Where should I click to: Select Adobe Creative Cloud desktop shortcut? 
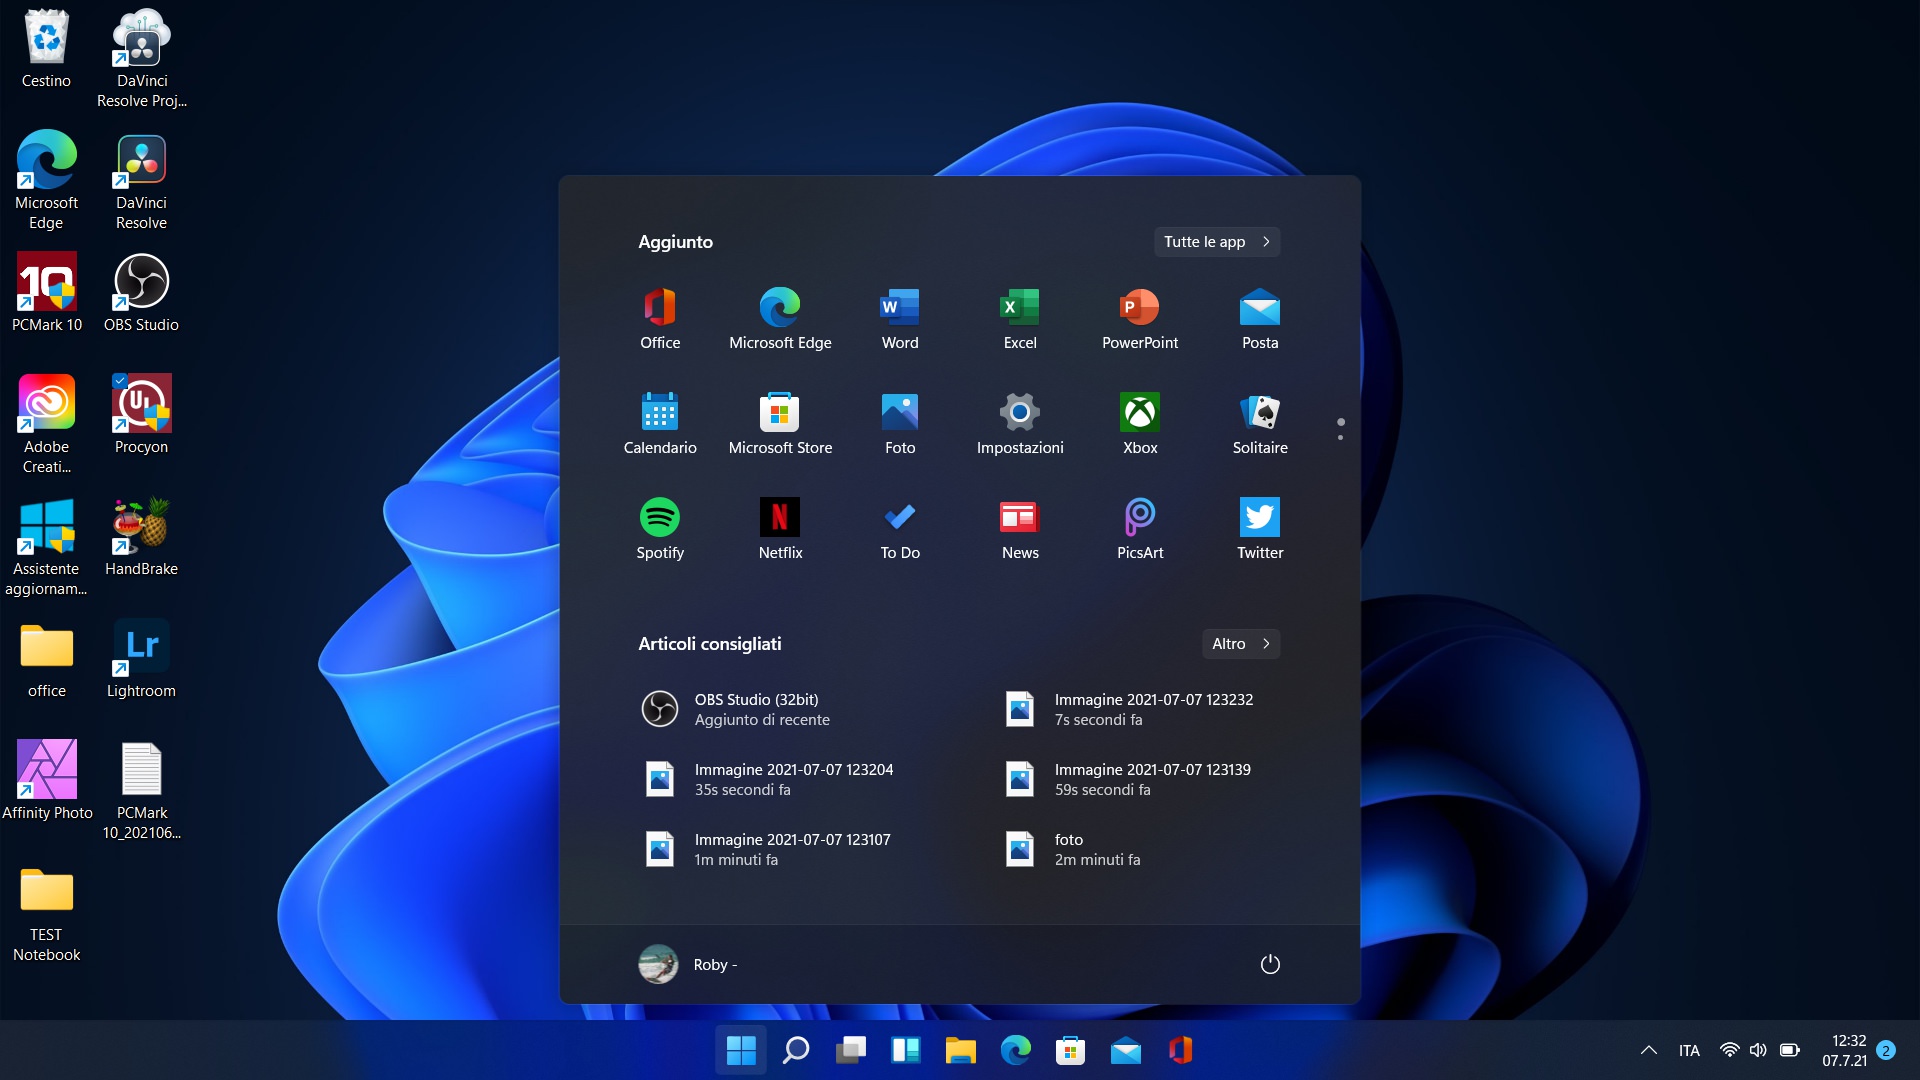pyautogui.click(x=46, y=425)
